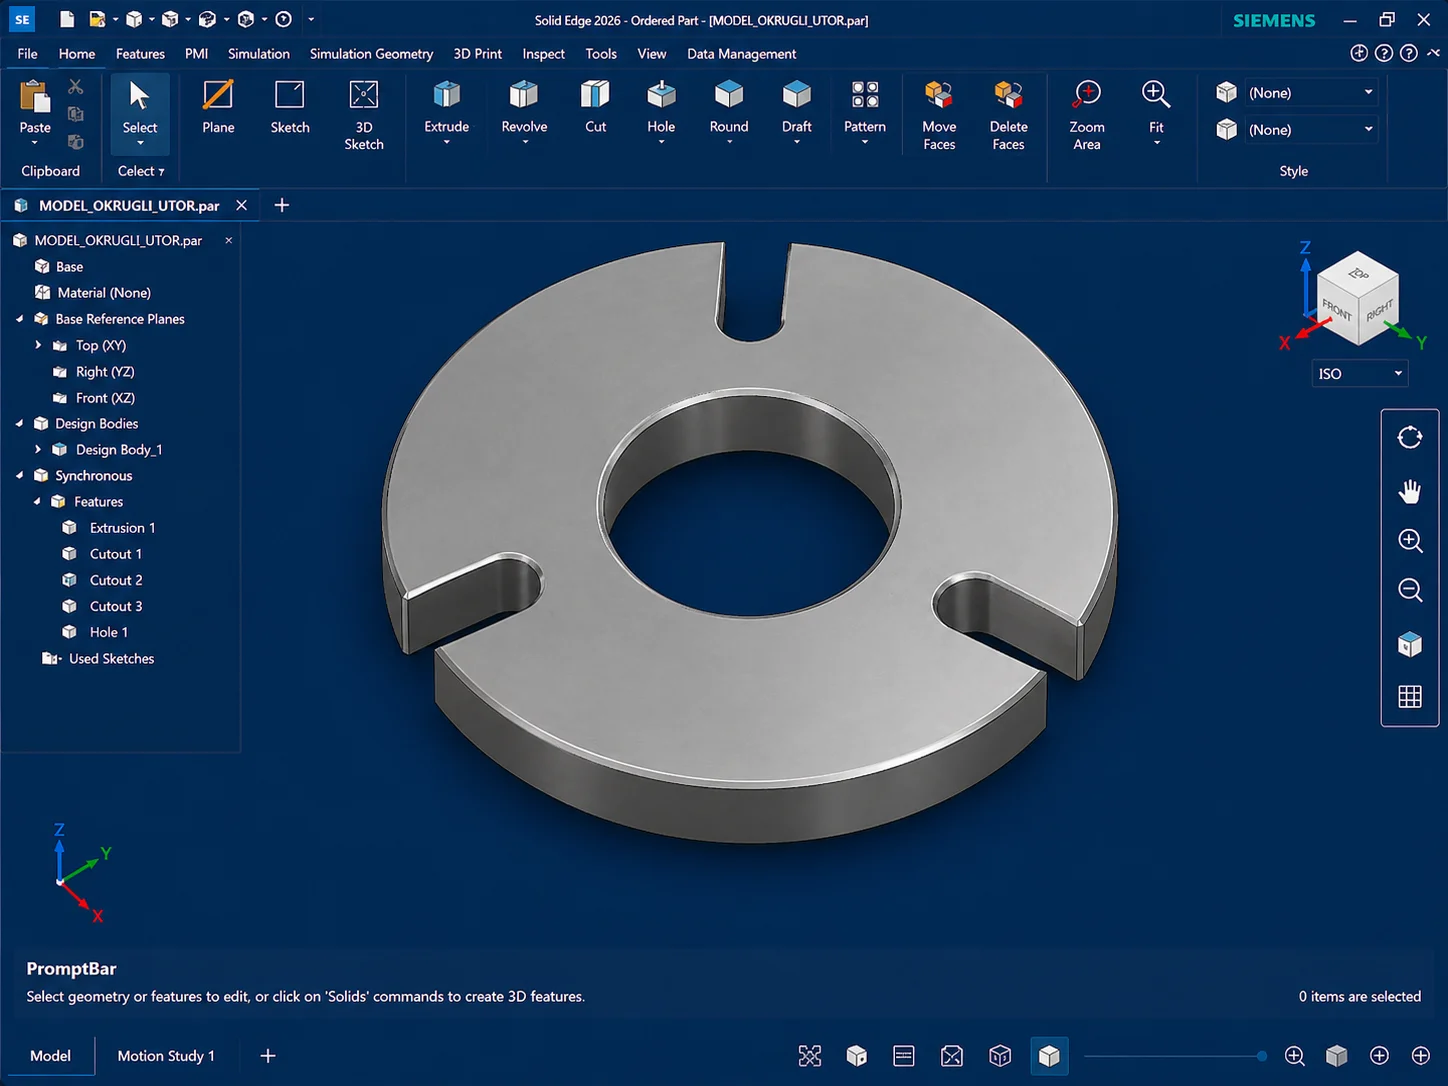
Task: Expand the Top (XY) plane node
Action: coord(38,345)
